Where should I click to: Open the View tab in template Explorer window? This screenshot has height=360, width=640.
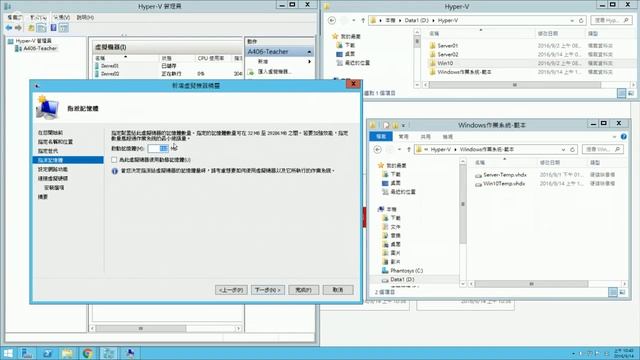click(x=447, y=137)
